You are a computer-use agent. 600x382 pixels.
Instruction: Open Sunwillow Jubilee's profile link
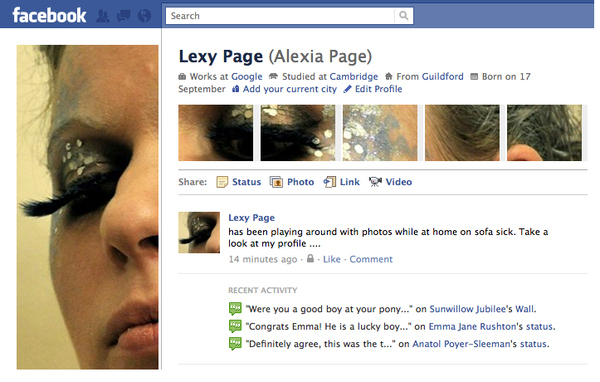click(471, 309)
